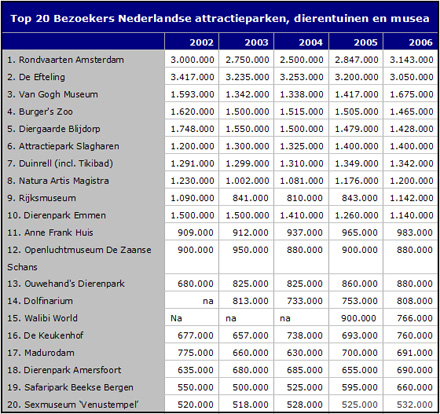The image size is (440, 414).
Task: Click the row label '1. Rondvaarten Amsterdam'
Action: [x=66, y=60]
